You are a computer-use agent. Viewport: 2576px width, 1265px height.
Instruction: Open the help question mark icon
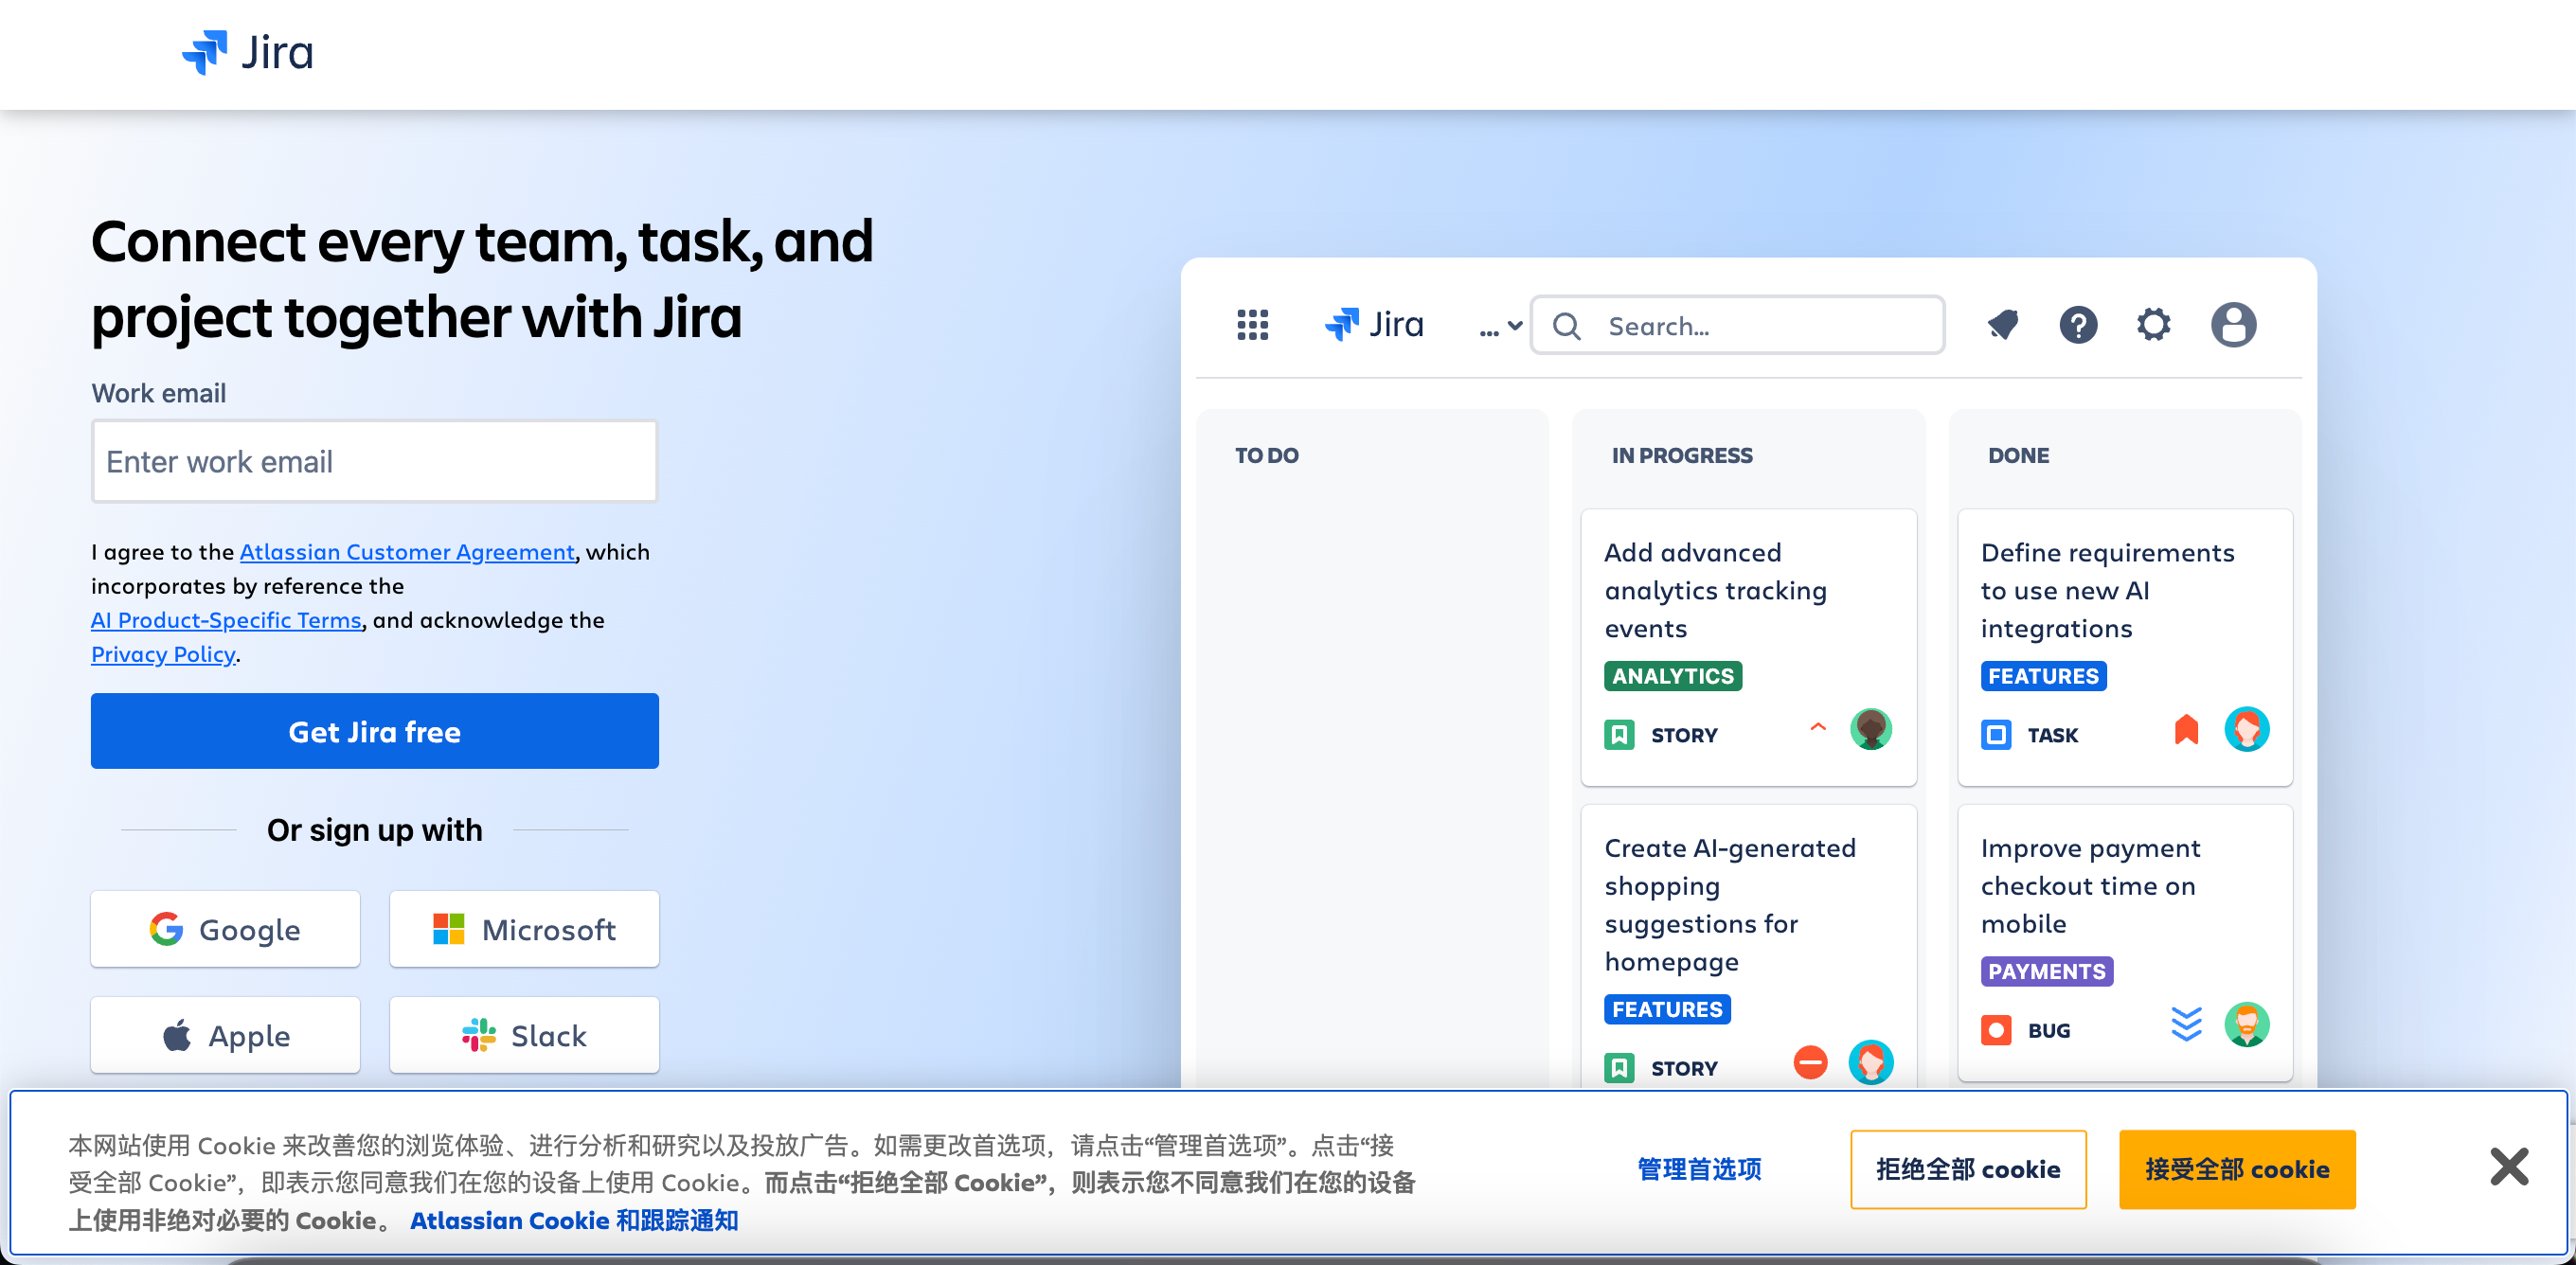click(2078, 324)
